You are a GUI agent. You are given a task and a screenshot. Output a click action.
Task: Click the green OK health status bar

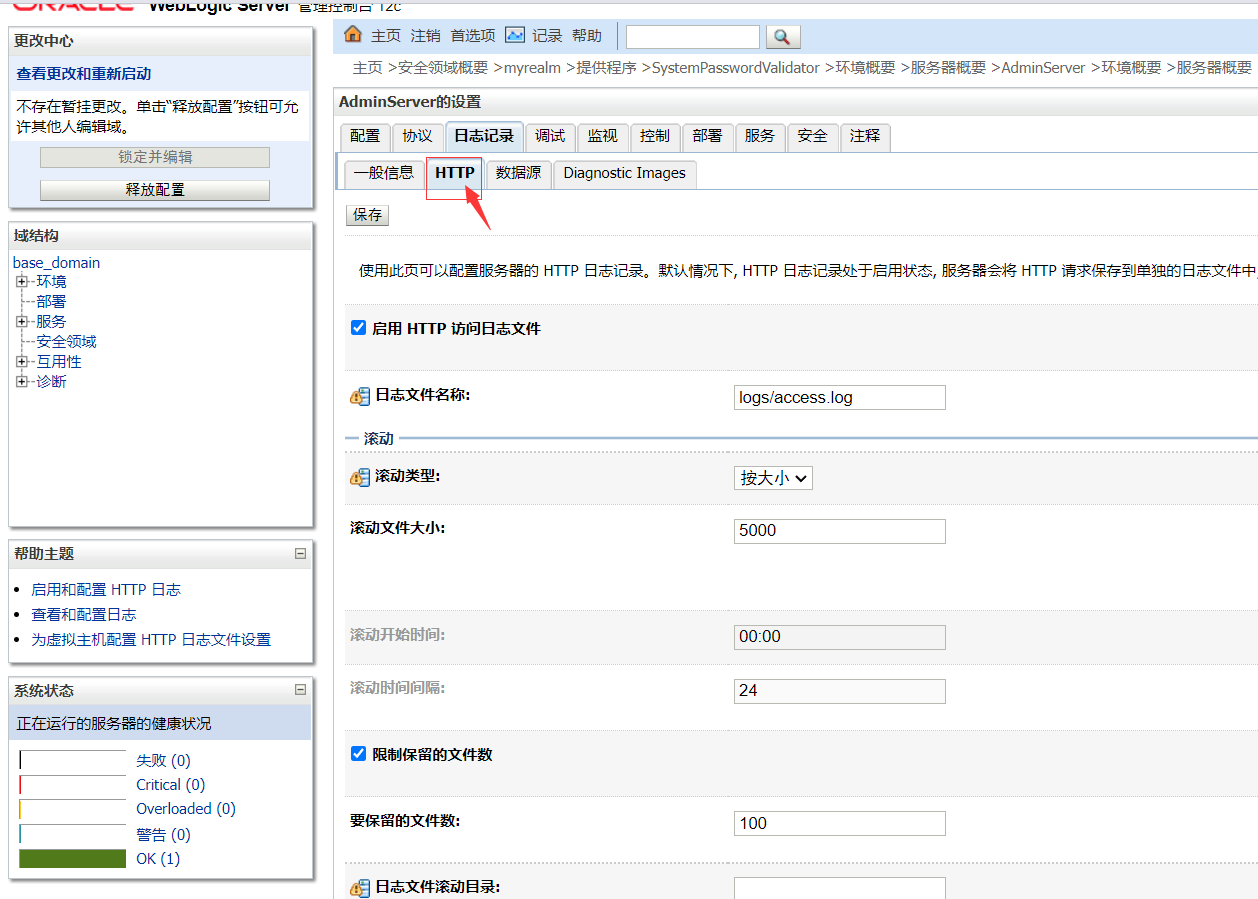pyautogui.click(x=72, y=858)
